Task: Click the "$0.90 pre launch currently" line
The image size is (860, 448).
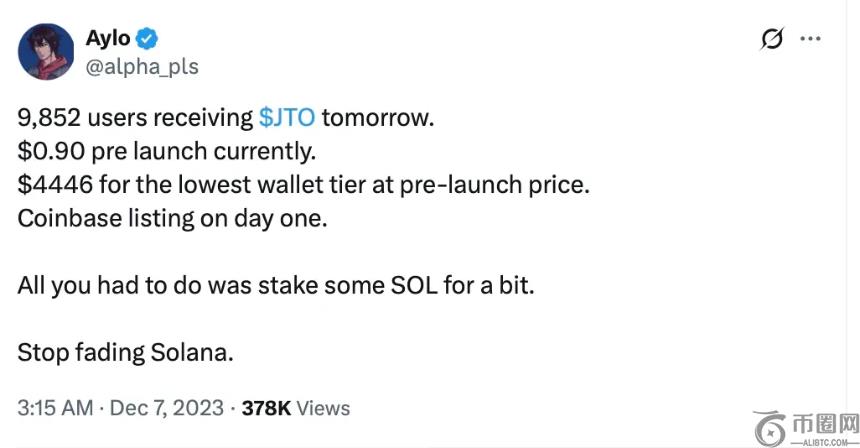Action: pyautogui.click(x=166, y=151)
